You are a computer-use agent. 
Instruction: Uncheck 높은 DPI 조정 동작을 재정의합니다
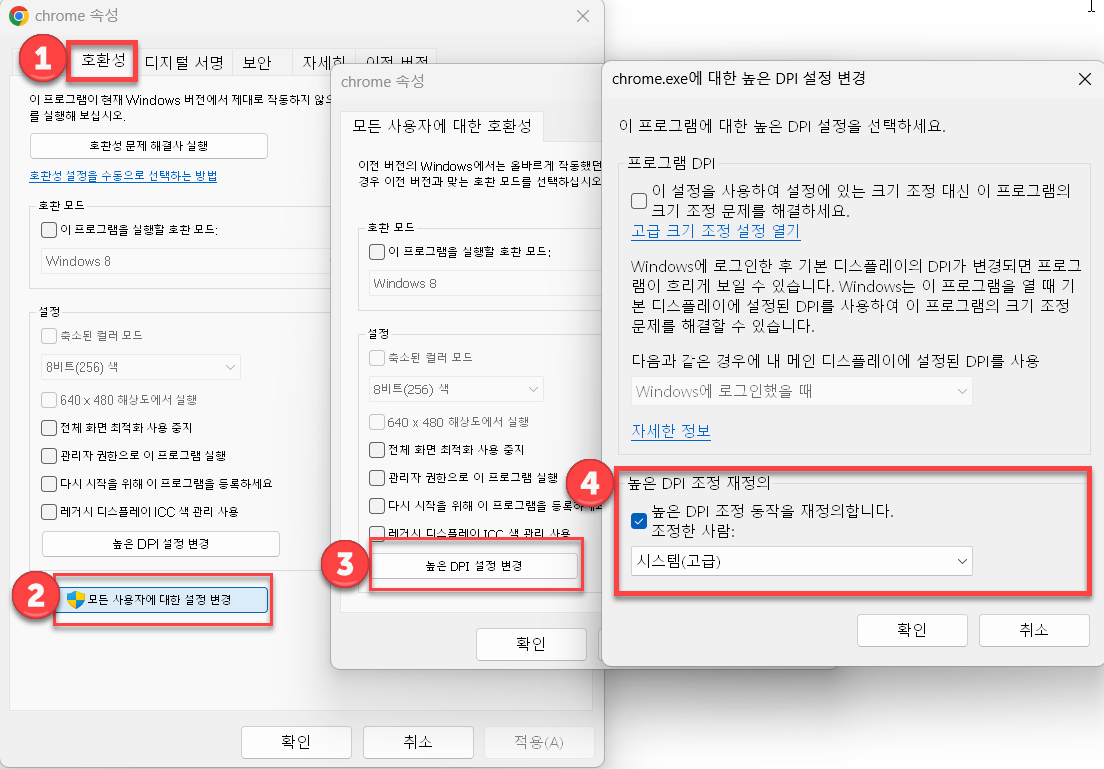tap(639, 520)
